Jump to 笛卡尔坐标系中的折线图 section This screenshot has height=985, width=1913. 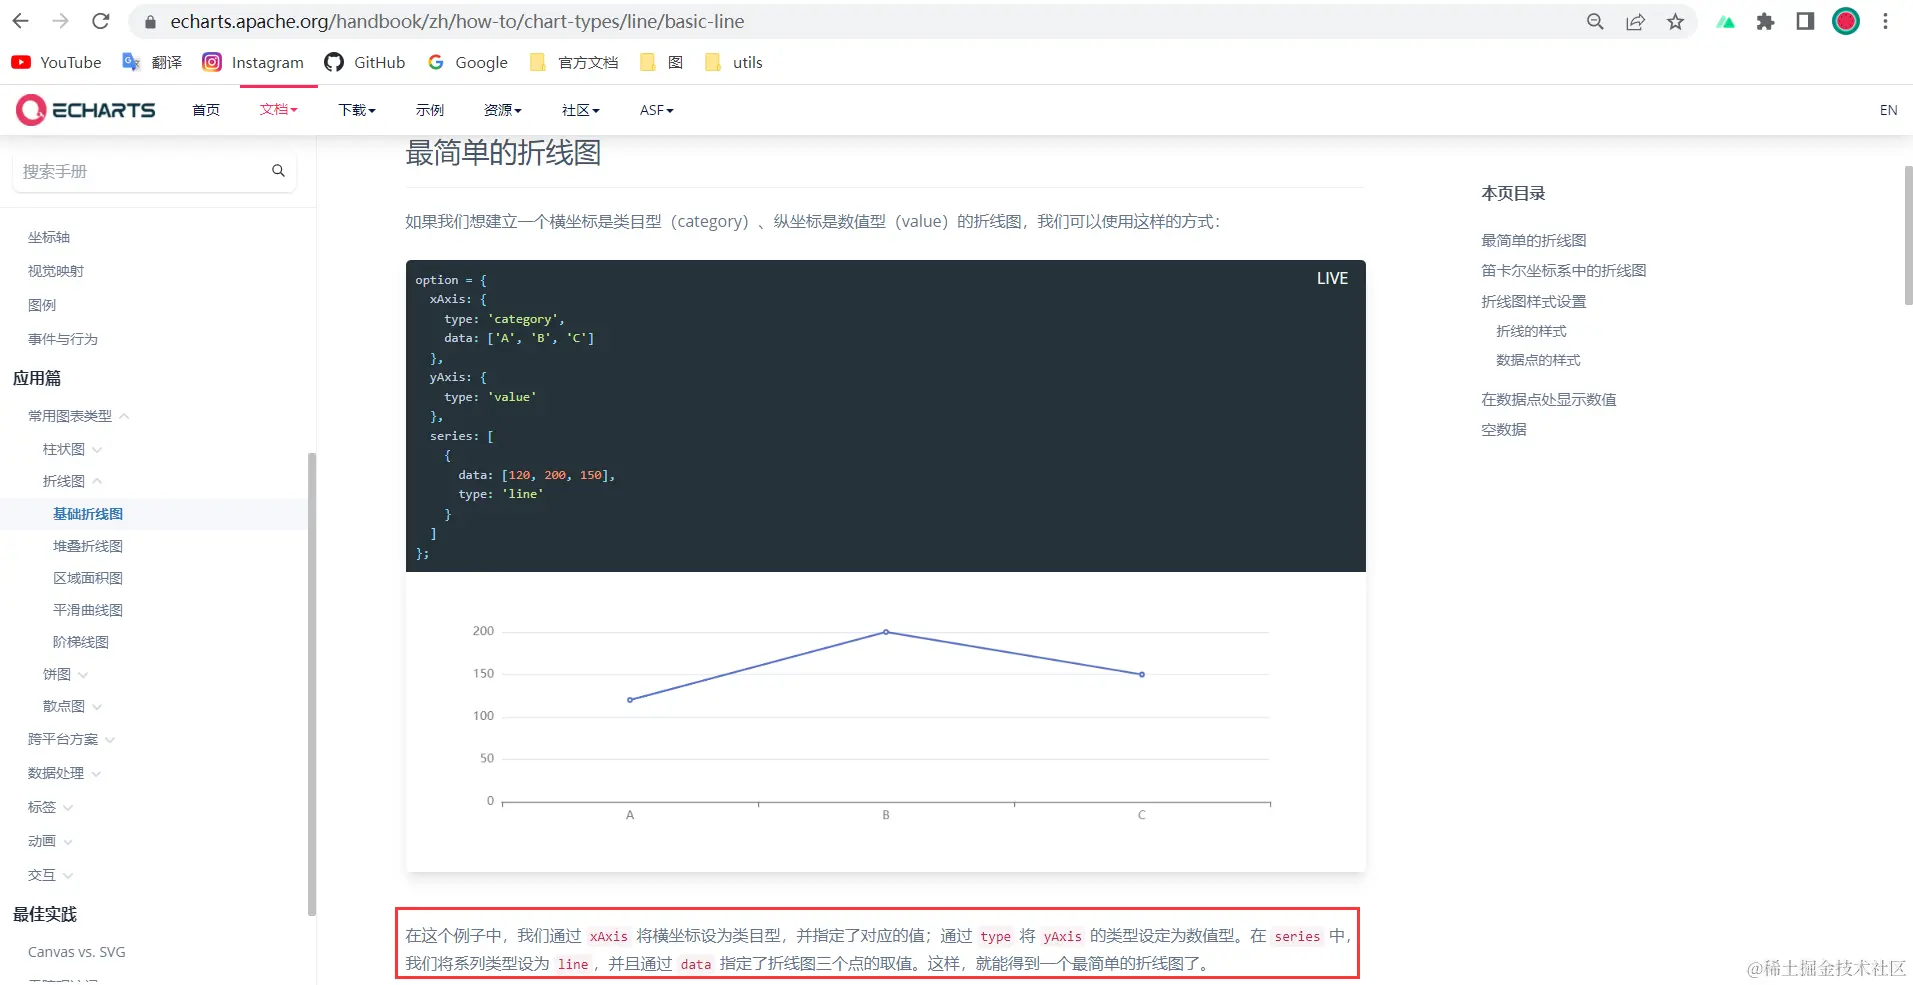coord(1563,270)
